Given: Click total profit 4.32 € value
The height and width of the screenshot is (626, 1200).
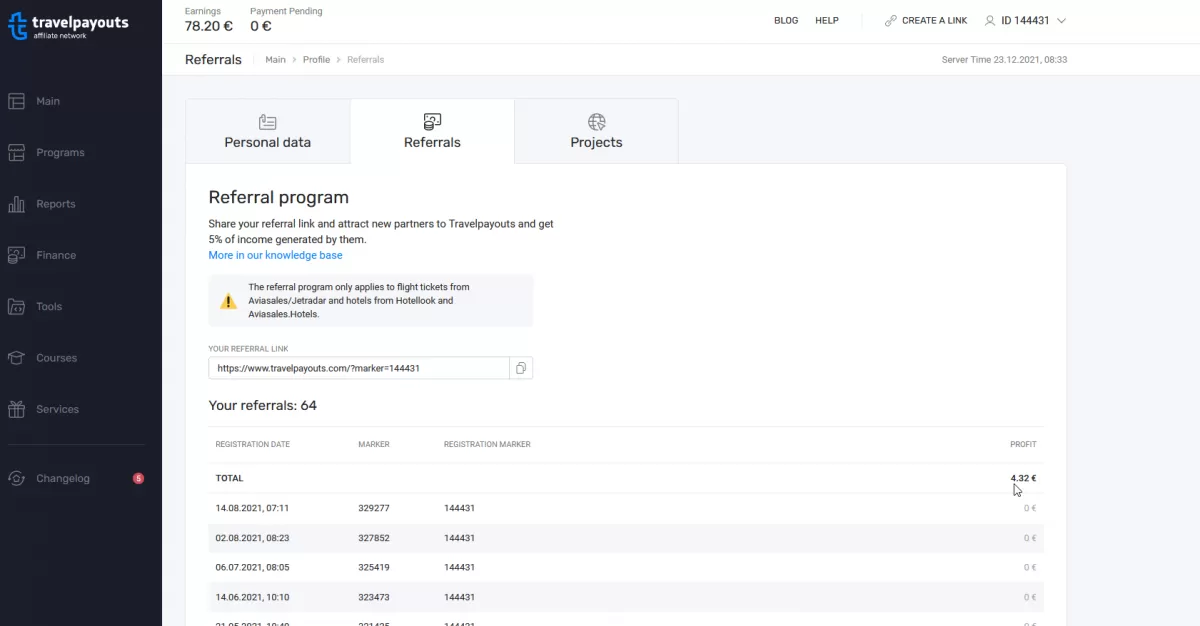Looking at the screenshot, I should coord(1023,478).
